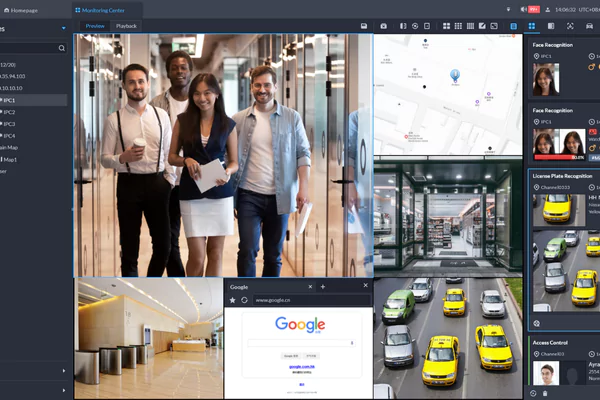Open the title bar dropdown arrow menu
The height and width of the screenshot is (400, 600).
click(x=510, y=9)
